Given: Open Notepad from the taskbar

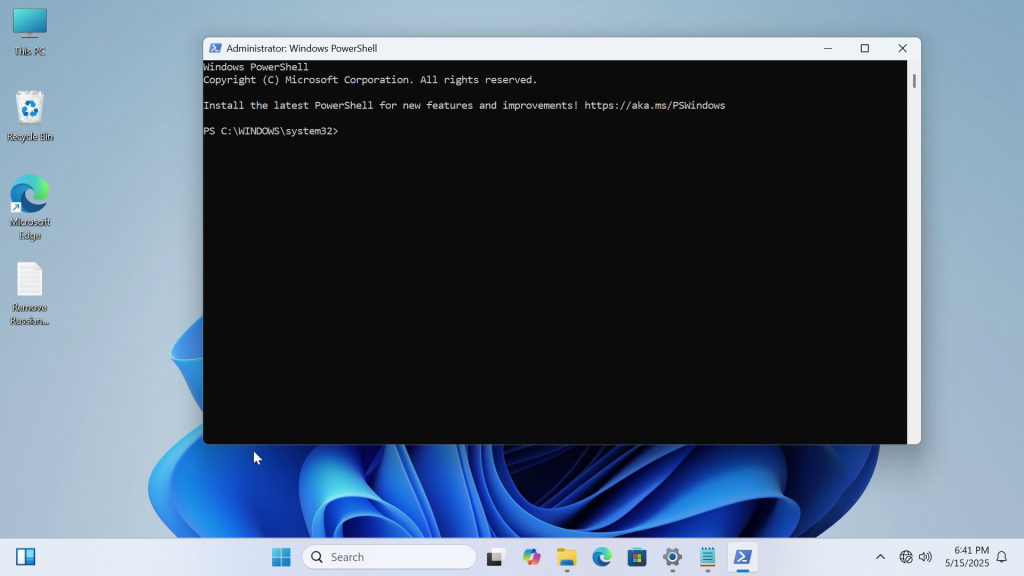Looking at the screenshot, I should (x=707, y=557).
